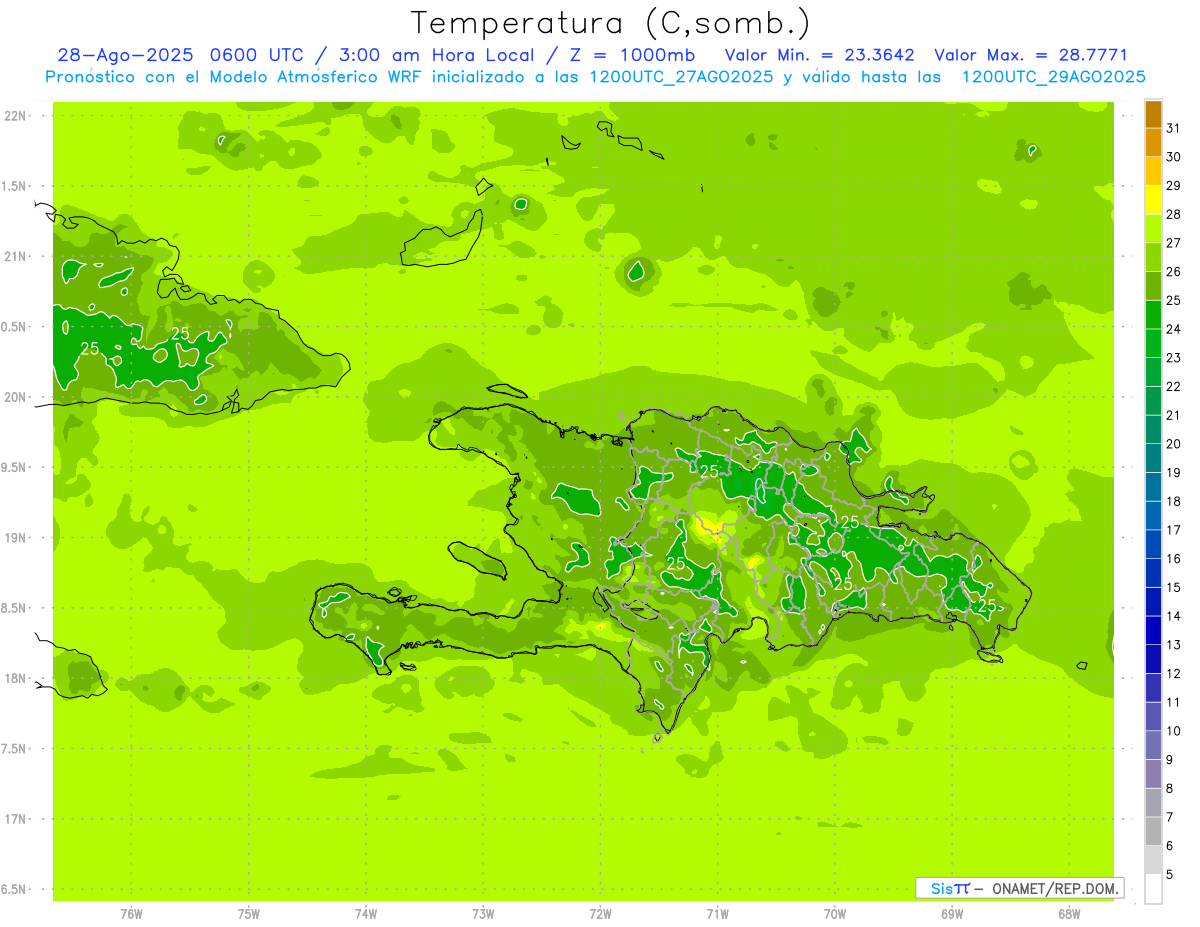Viewport: 1200px width, 927px height.
Task: Click the '70W' longitude label
Action: [835, 914]
